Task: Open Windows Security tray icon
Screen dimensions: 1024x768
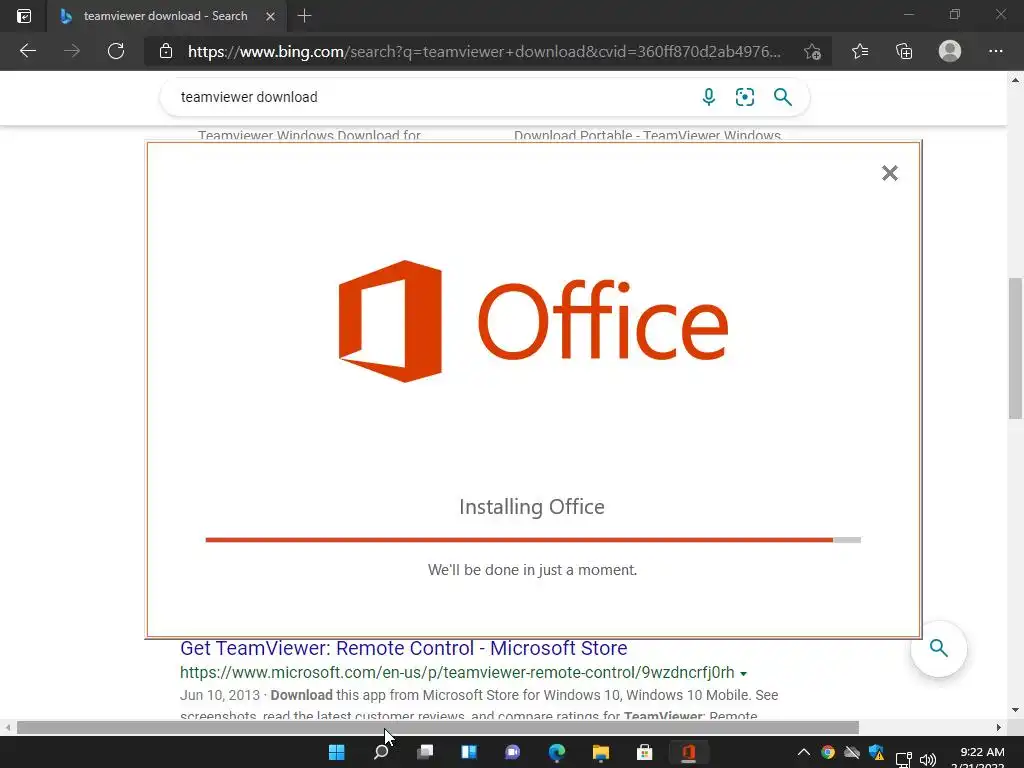Action: click(876, 752)
